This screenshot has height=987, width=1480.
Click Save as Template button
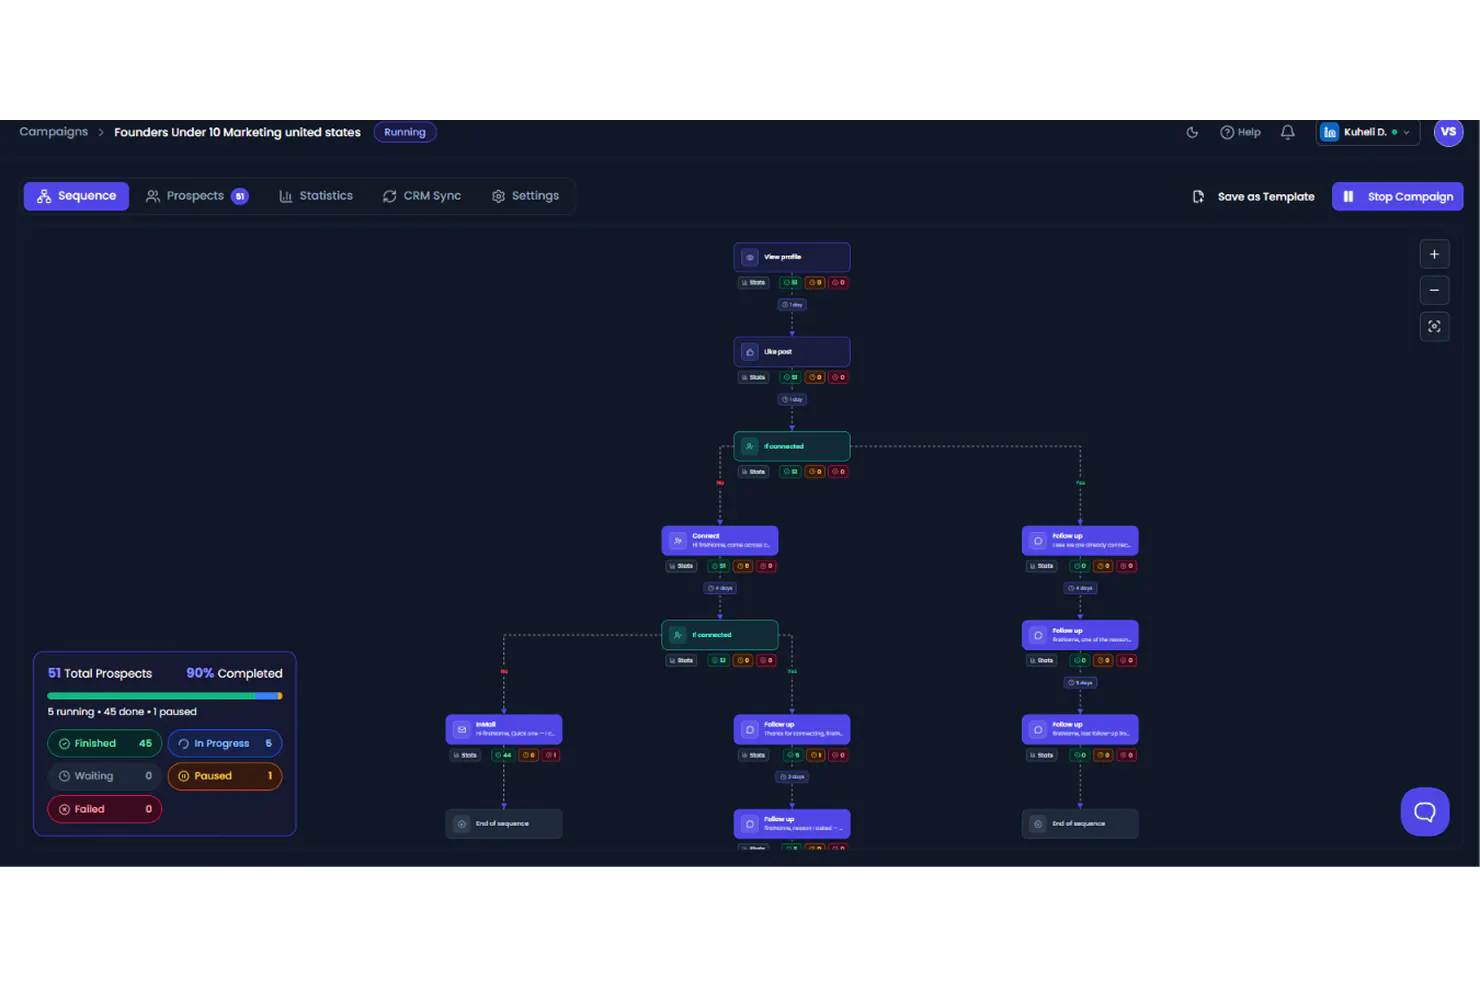coord(1254,196)
